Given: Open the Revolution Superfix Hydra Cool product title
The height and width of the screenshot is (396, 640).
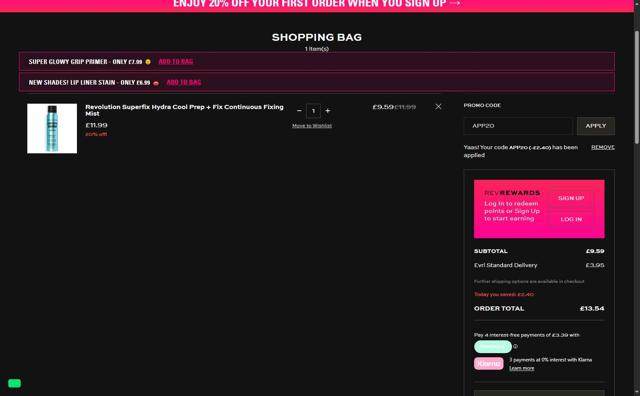Looking at the screenshot, I should click(184, 110).
